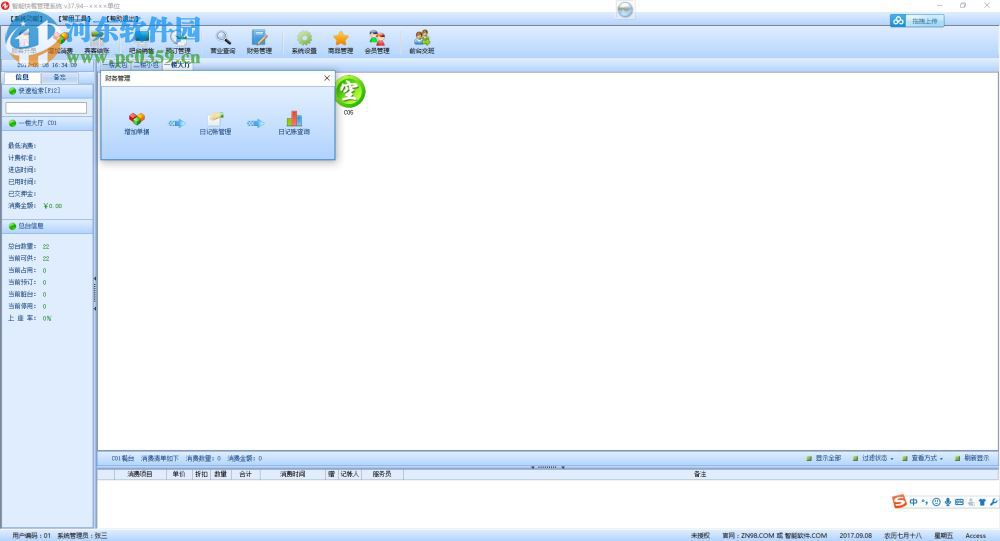Collapse the 一楼大厅 C01 info section
1000x541 pixels.
click(x=47, y=123)
